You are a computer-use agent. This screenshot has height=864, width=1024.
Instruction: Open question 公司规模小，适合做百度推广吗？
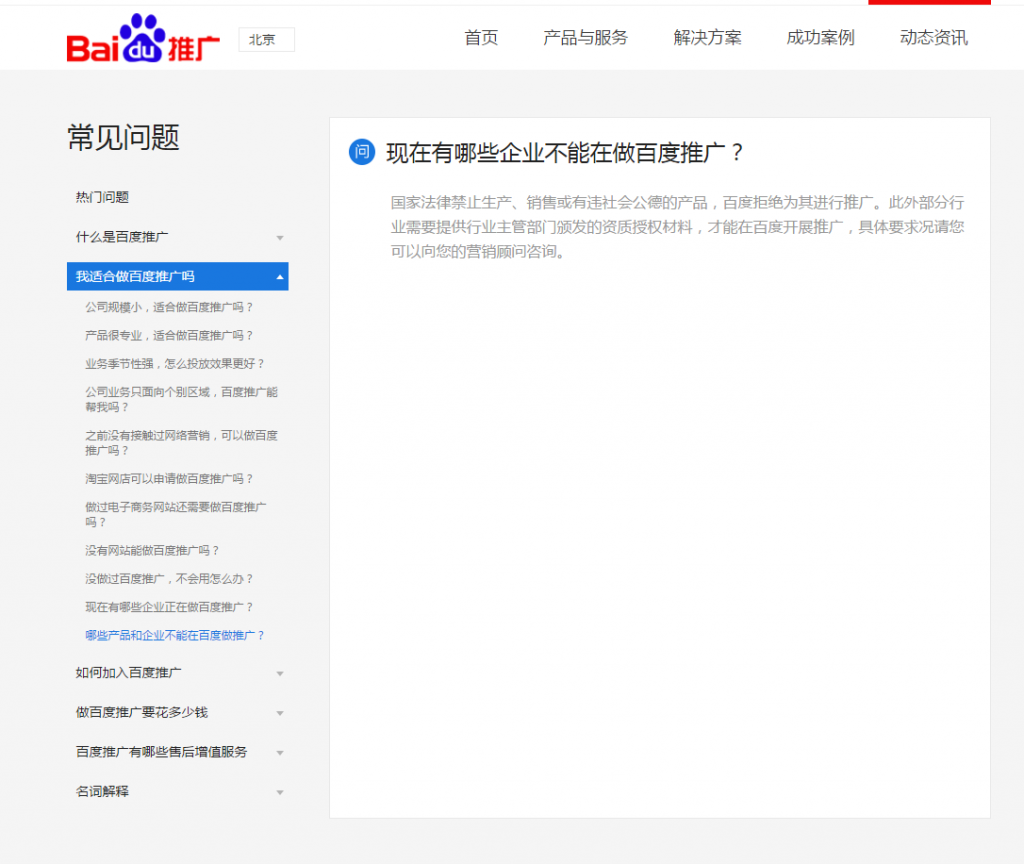pyautogui.click(x=169, y=307)
